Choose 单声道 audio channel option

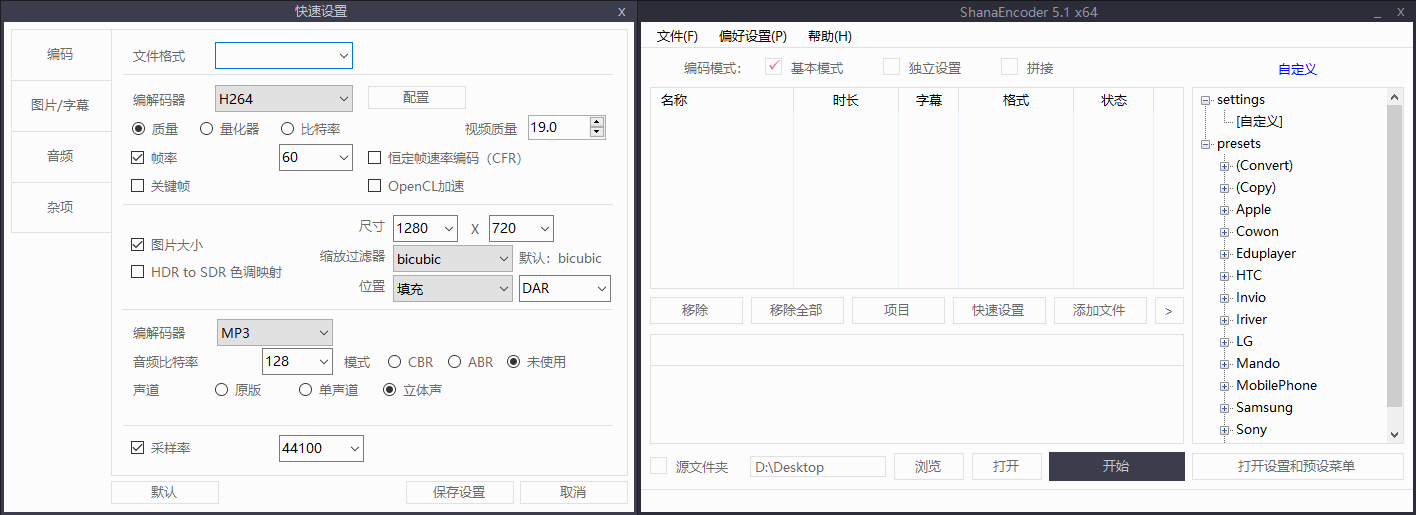[x=306, y=390]
